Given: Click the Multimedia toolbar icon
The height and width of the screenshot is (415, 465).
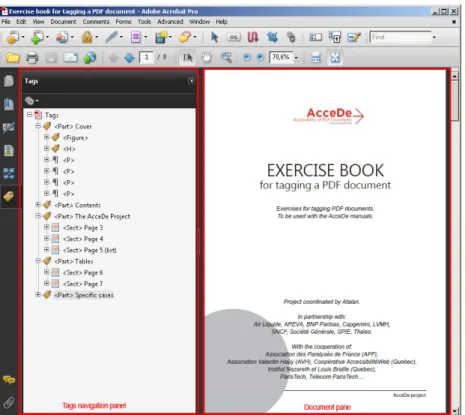Looking at the screenshot, I should (x=161, y=37).
